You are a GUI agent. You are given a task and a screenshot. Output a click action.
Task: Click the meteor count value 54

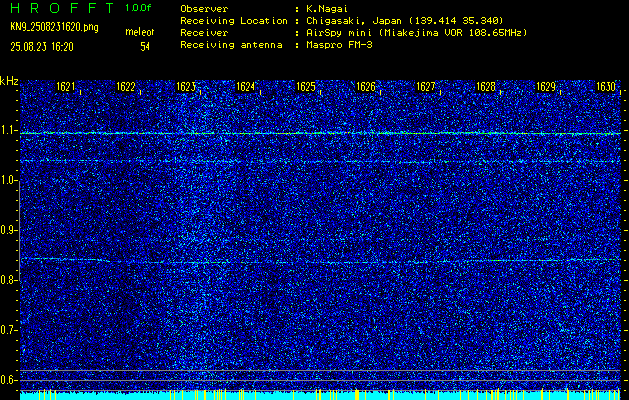145,47
